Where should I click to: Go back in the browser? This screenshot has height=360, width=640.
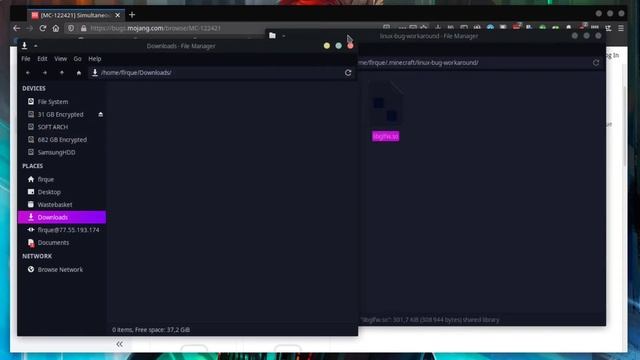[17, 28]
